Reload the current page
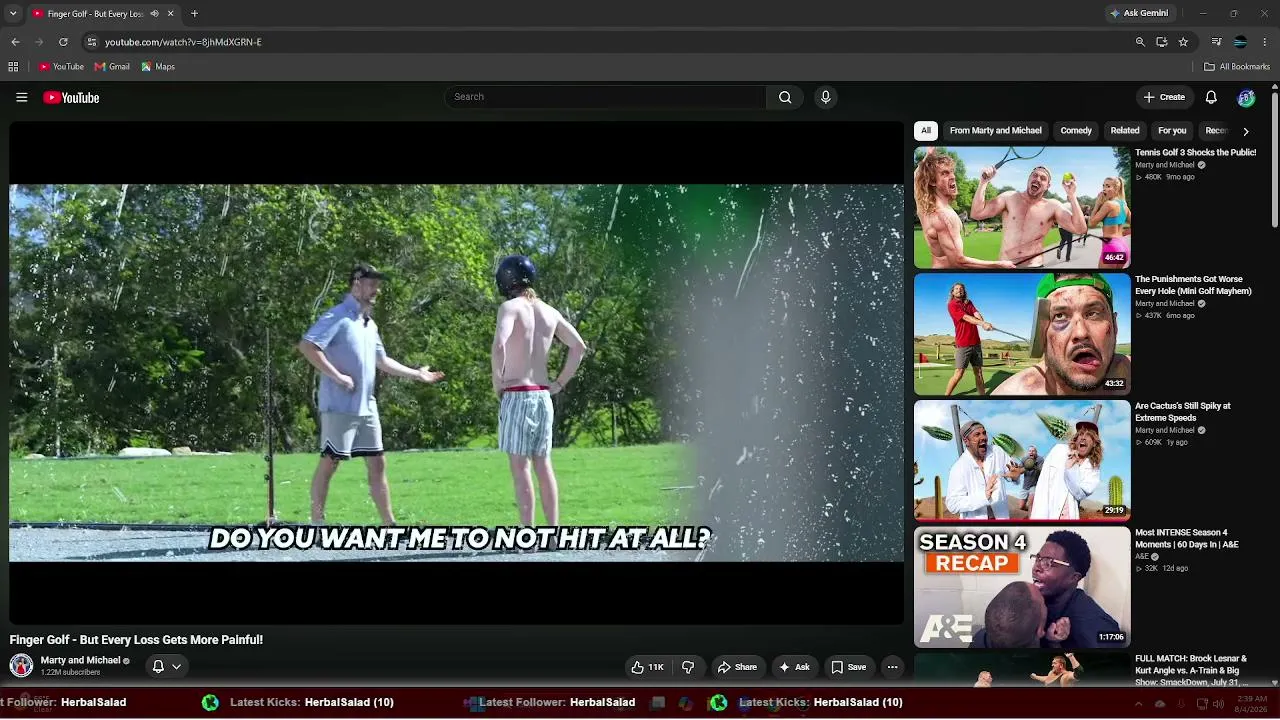 63,42
